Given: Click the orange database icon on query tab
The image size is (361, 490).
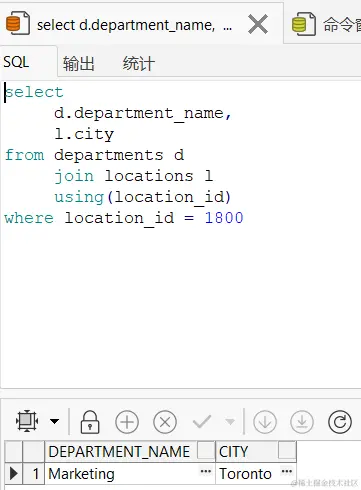Looking at the screenshot, I should coord(18,23).
